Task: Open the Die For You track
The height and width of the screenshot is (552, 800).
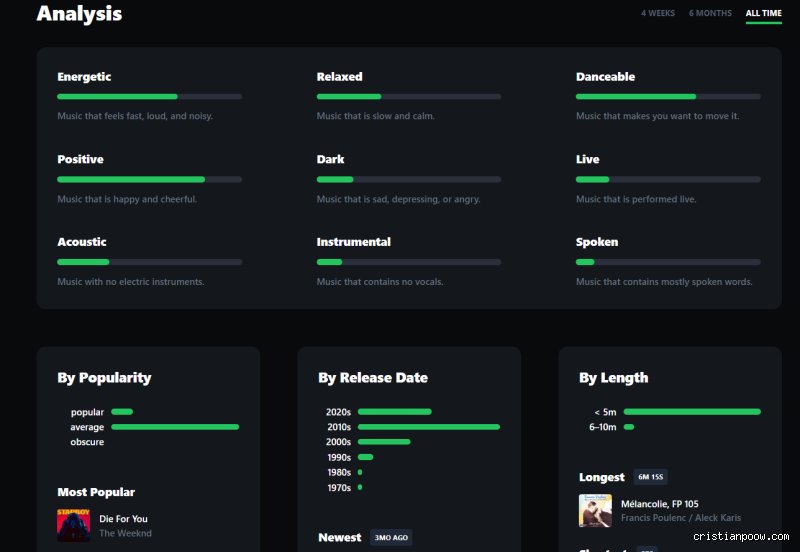Action: [x=123, y=519]
